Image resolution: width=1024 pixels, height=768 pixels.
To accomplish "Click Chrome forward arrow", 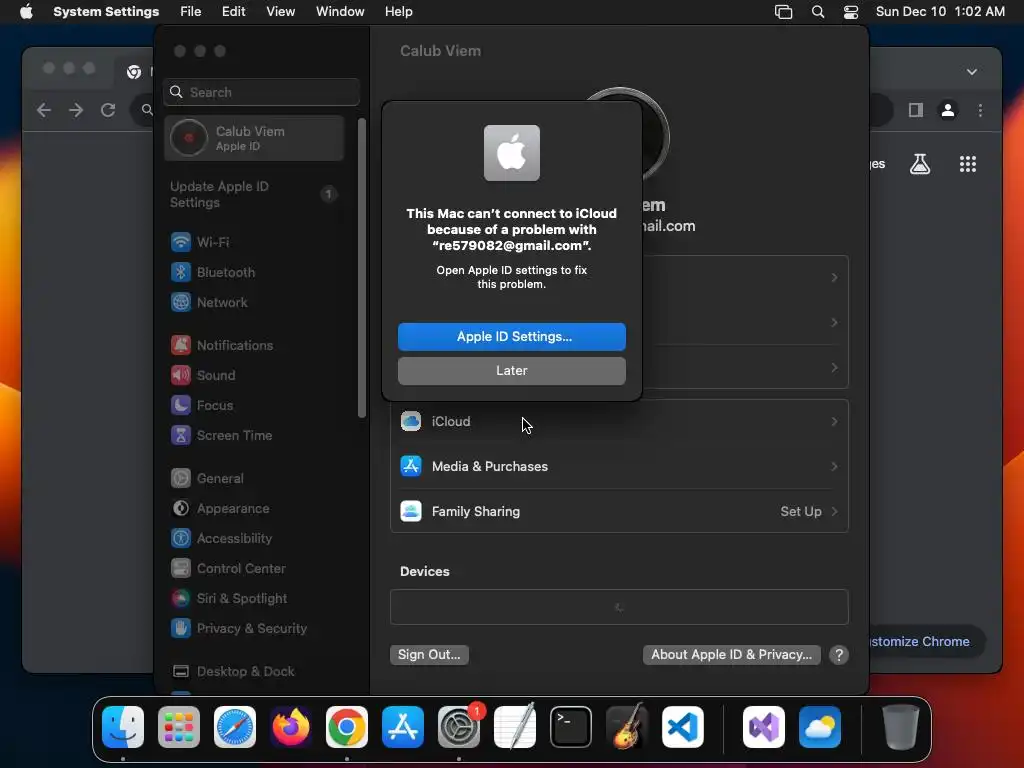I will click(x=76, y=110).
